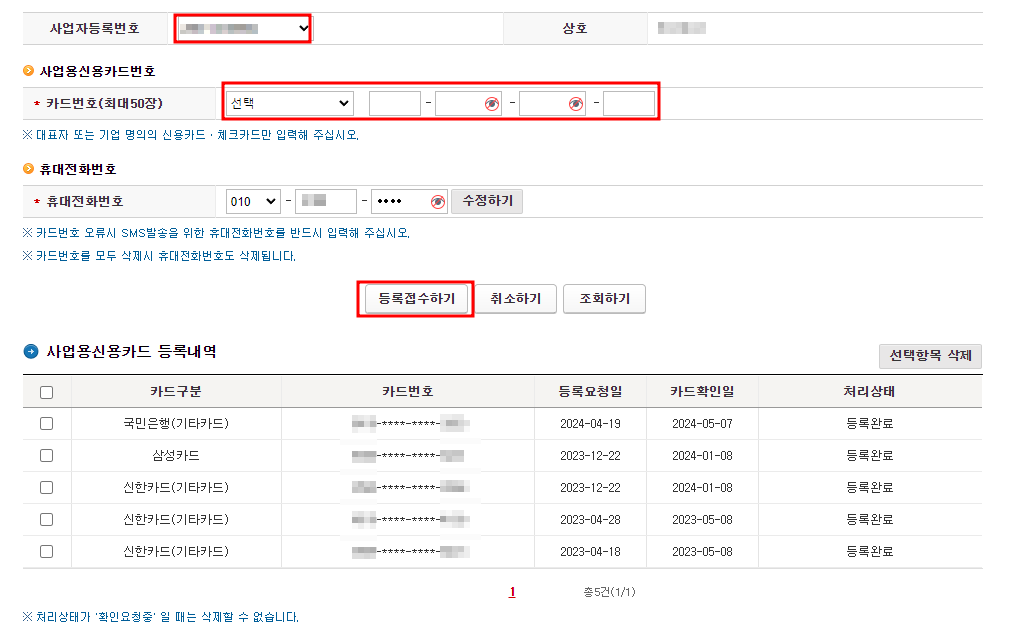This screenshot has height=637, width=1014.
Task: Check the 국민은행(기타카드) row checkbox
Action: [46, 423]
